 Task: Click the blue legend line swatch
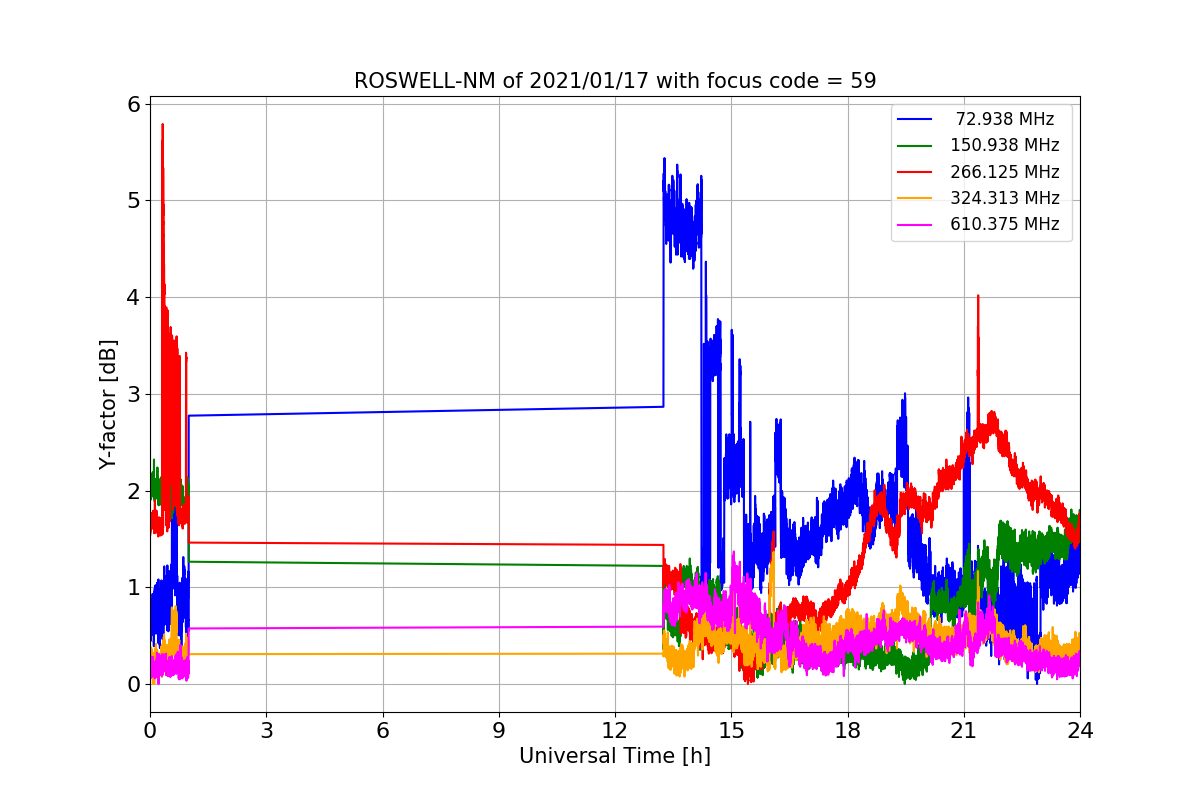coord(915,120)
